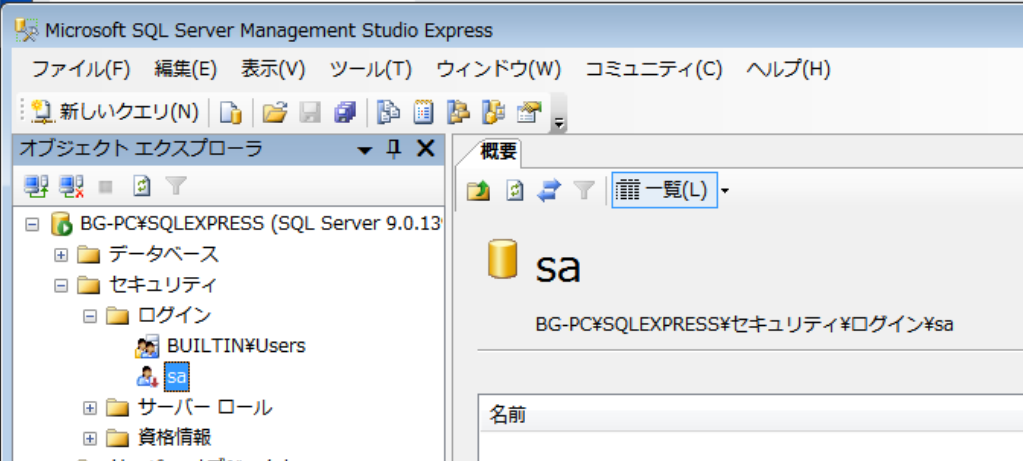
Task: Click the BUILTIN¥Users group login icon
Action: [147, 346]
